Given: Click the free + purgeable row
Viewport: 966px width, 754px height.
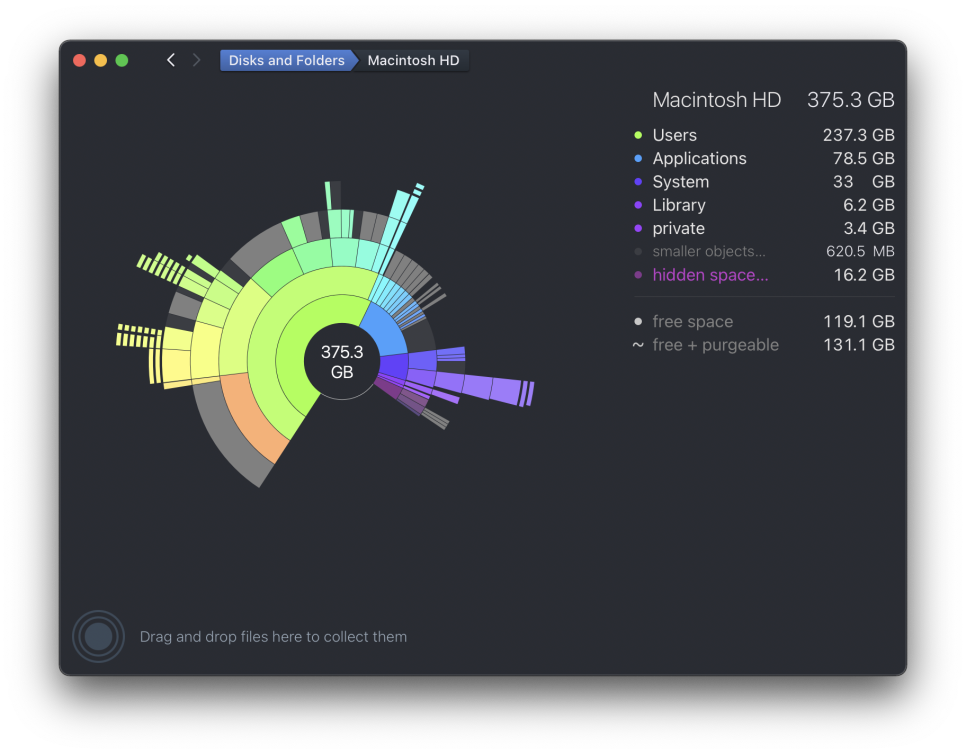Looking at the screenshot, I should (x=764, y=345).
